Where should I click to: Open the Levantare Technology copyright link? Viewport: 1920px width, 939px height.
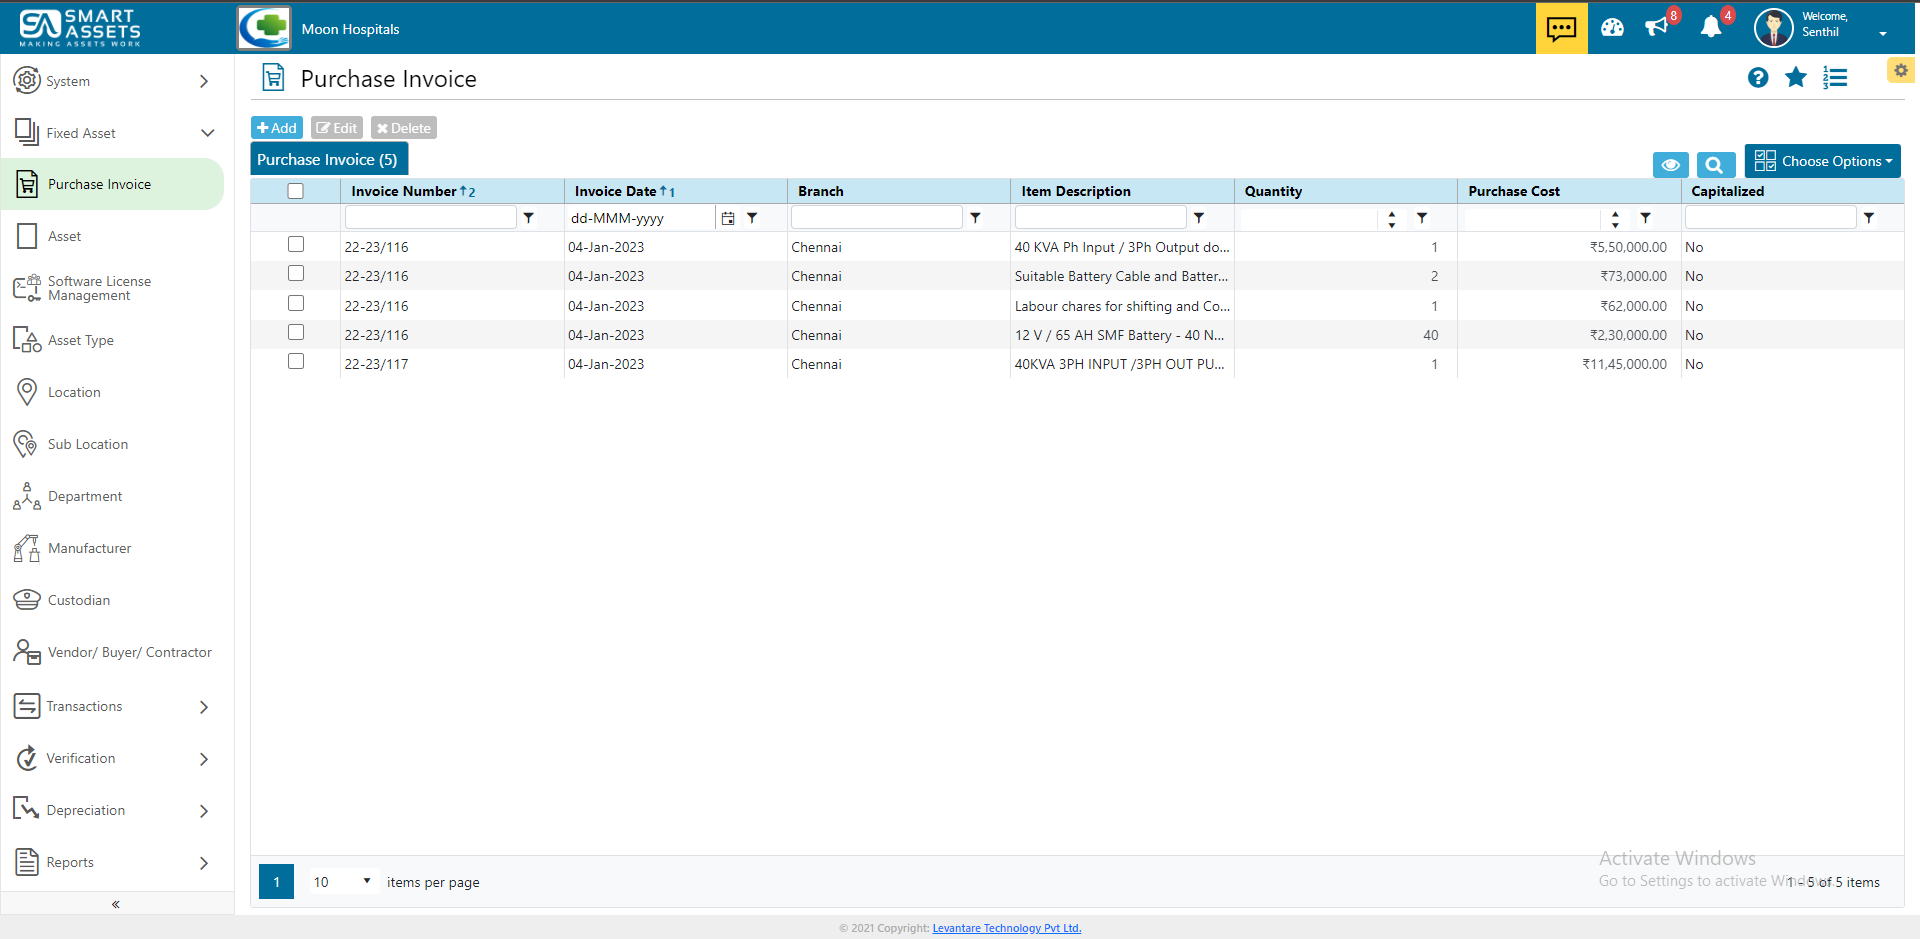(x=1006, y=927)
